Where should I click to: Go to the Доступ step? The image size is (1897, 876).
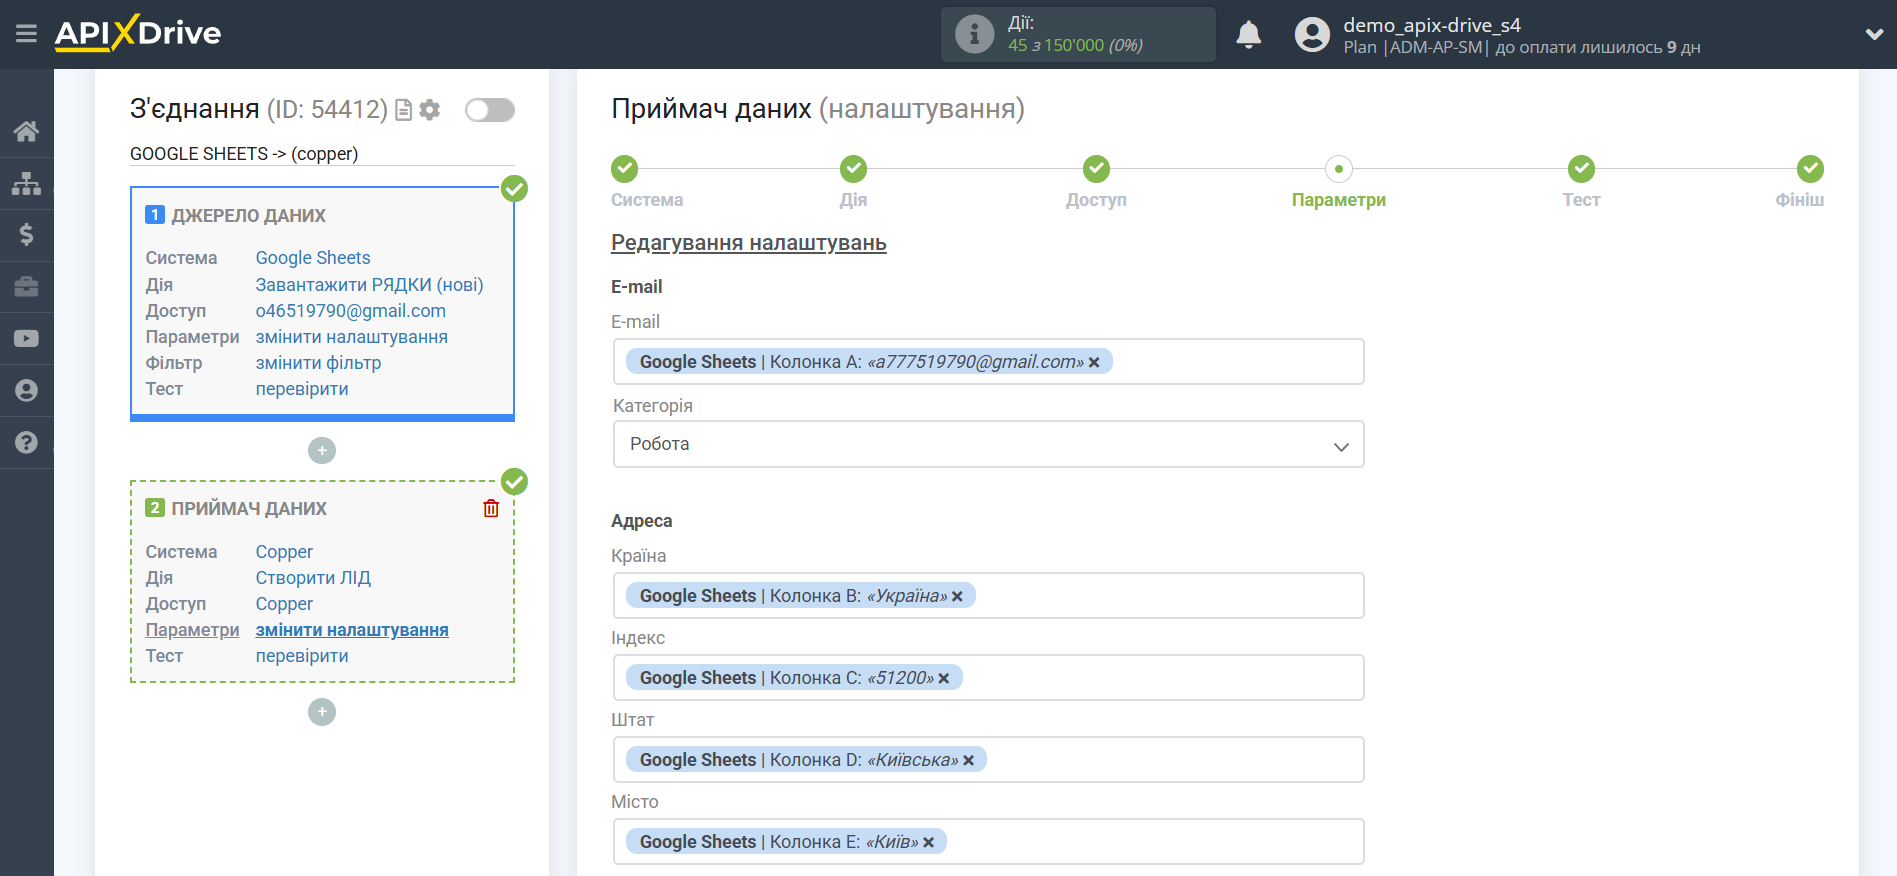click(1096, 169)
